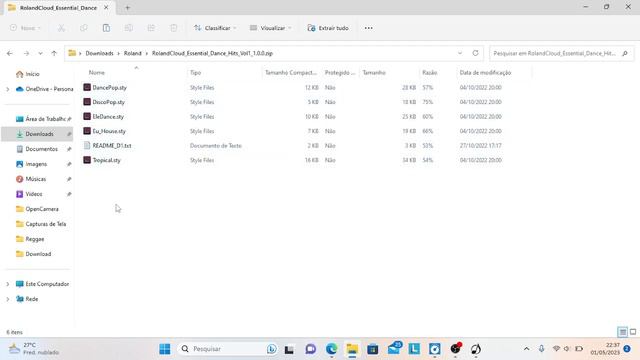Click the Share icon in toolbar

151,28
